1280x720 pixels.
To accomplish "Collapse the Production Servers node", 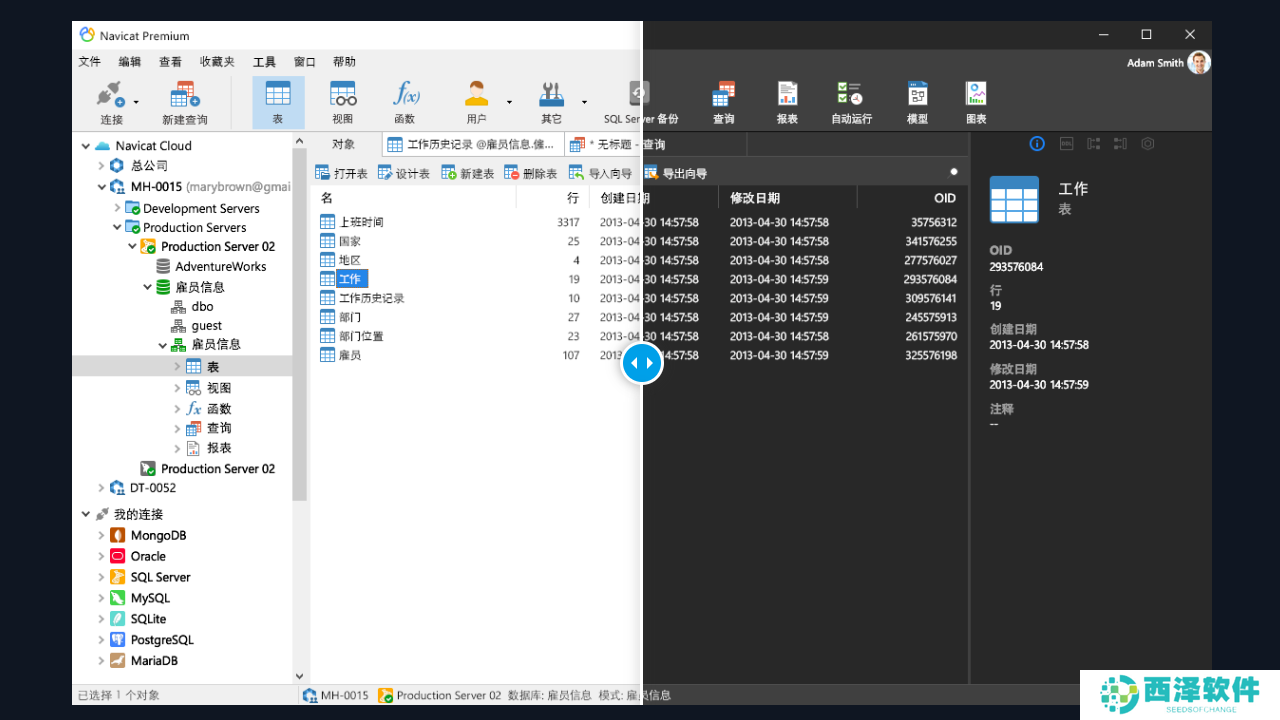I will [x=117, y=228].
